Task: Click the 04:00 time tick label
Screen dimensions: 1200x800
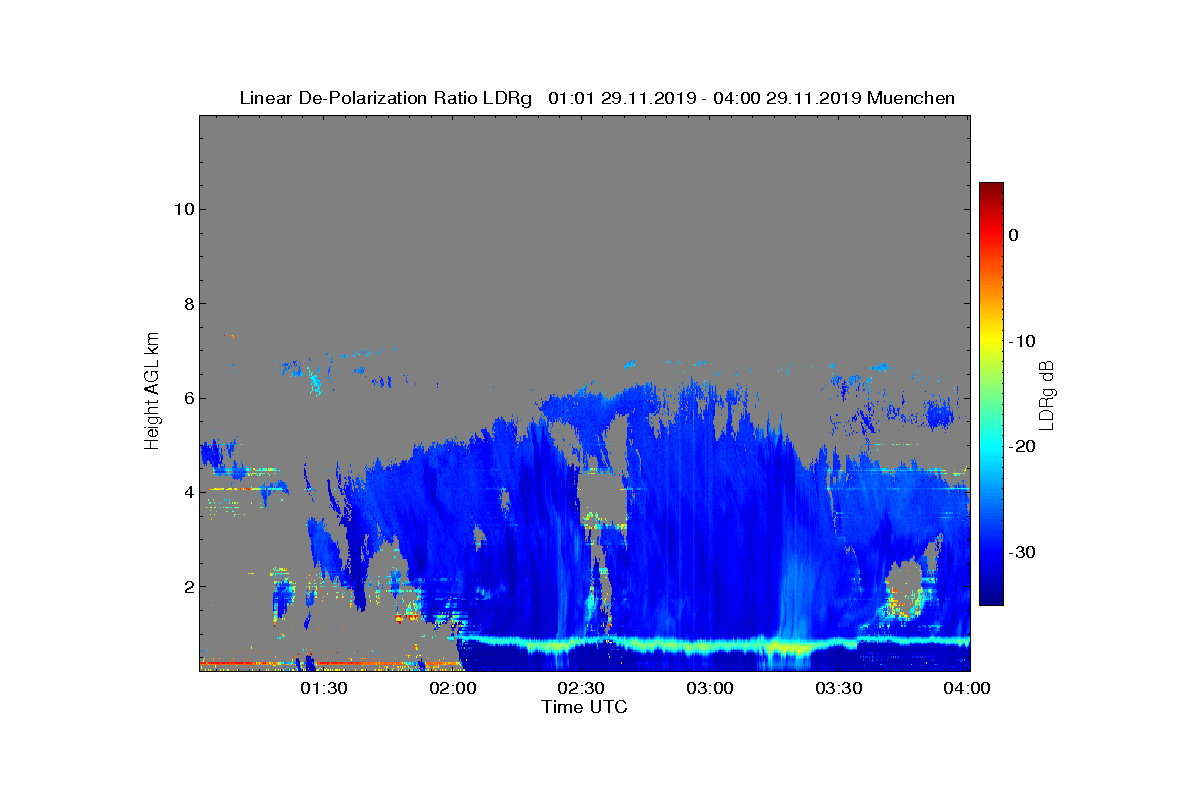Action: [967, 688]
